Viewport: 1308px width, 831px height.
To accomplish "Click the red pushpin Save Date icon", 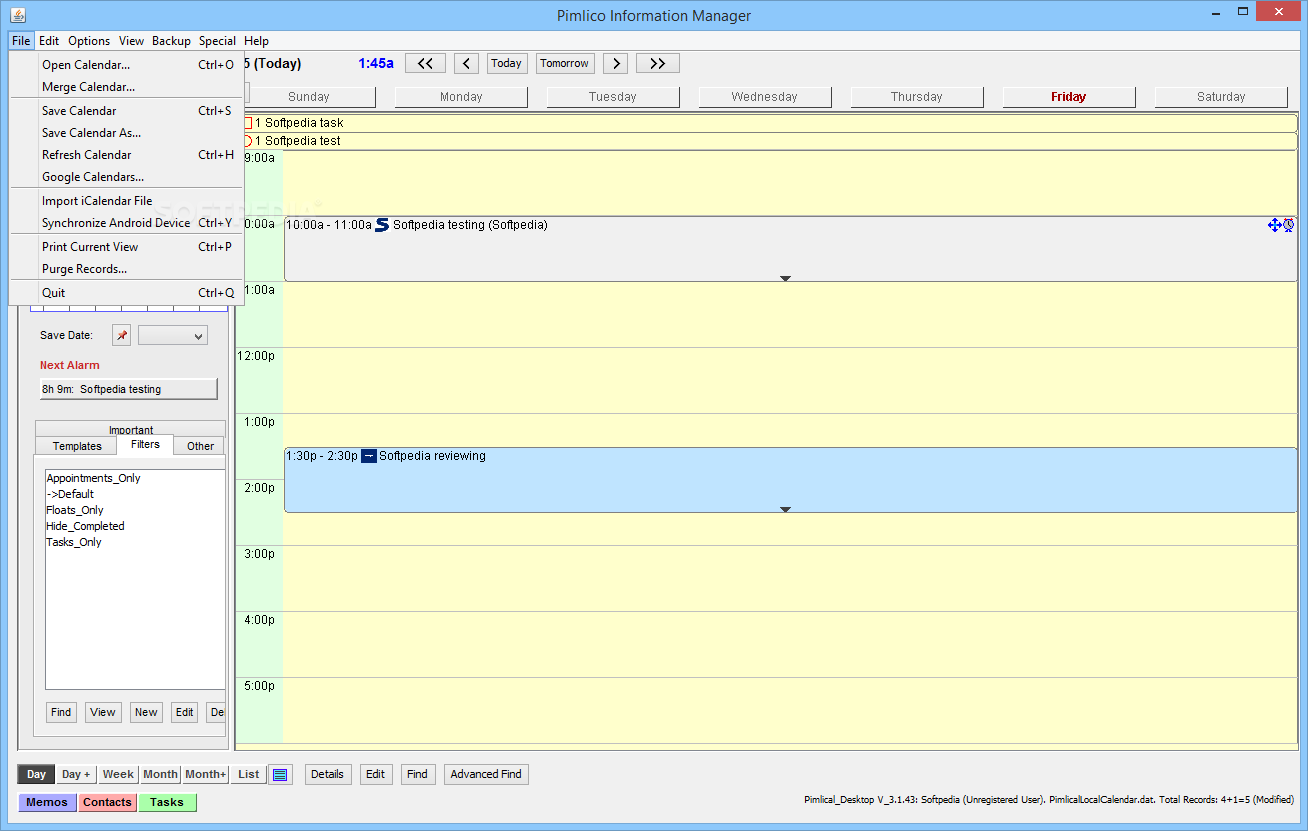I will click(x=121, y=335).
